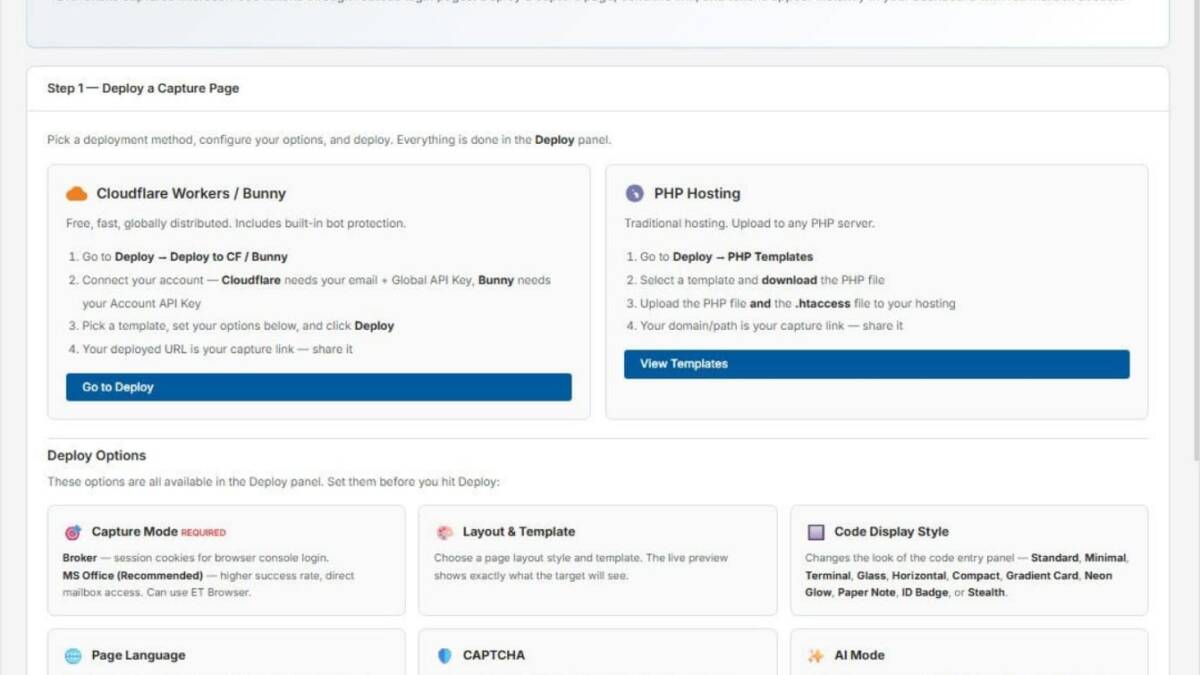Click 'Connect your account — Cloudflare needs your email' step
Image resolution: width=1200 pixels, height=675 pixels.
(x=309, y=291)
